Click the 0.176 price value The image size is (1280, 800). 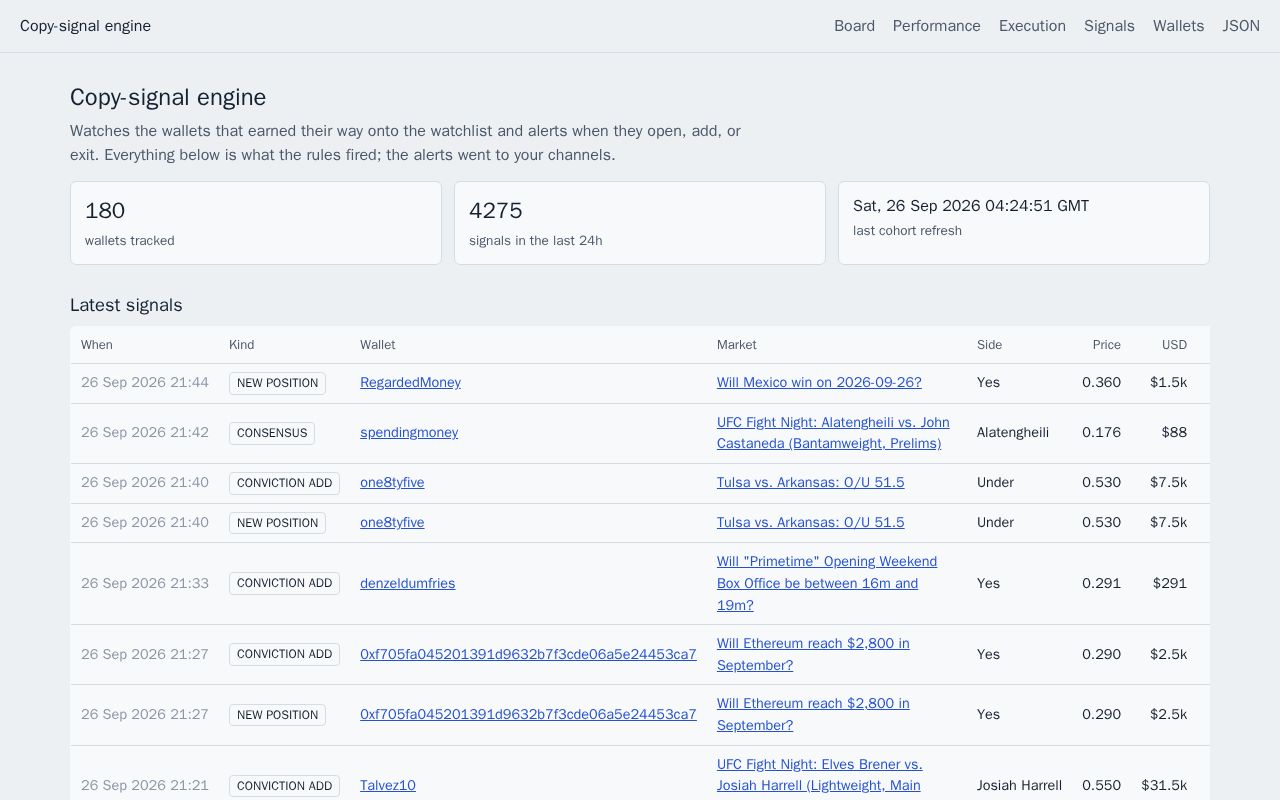[x=1101, y=433]
